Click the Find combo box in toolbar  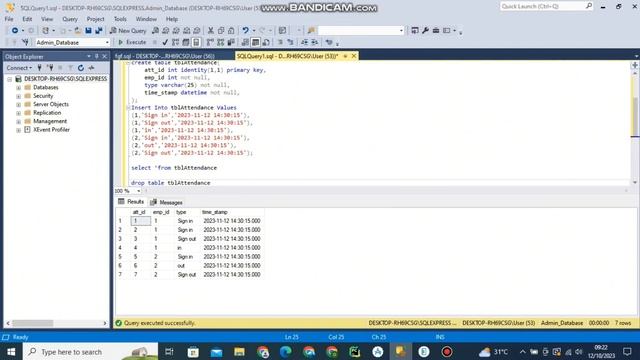click(361, 31)
